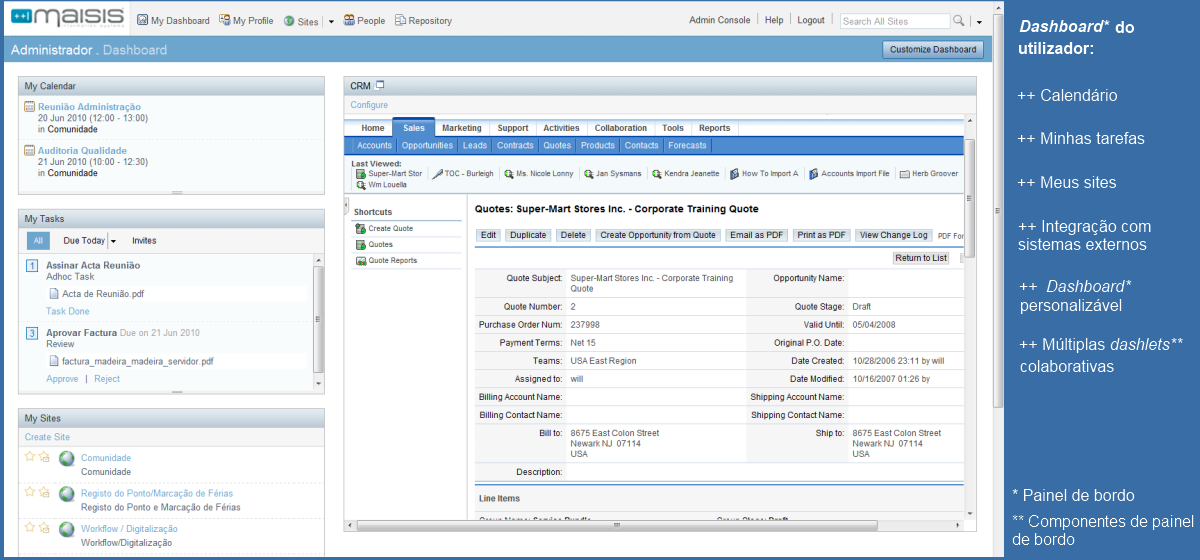
Task: Click the Reject link for Aprovar Factura
Action: (107, 379)
